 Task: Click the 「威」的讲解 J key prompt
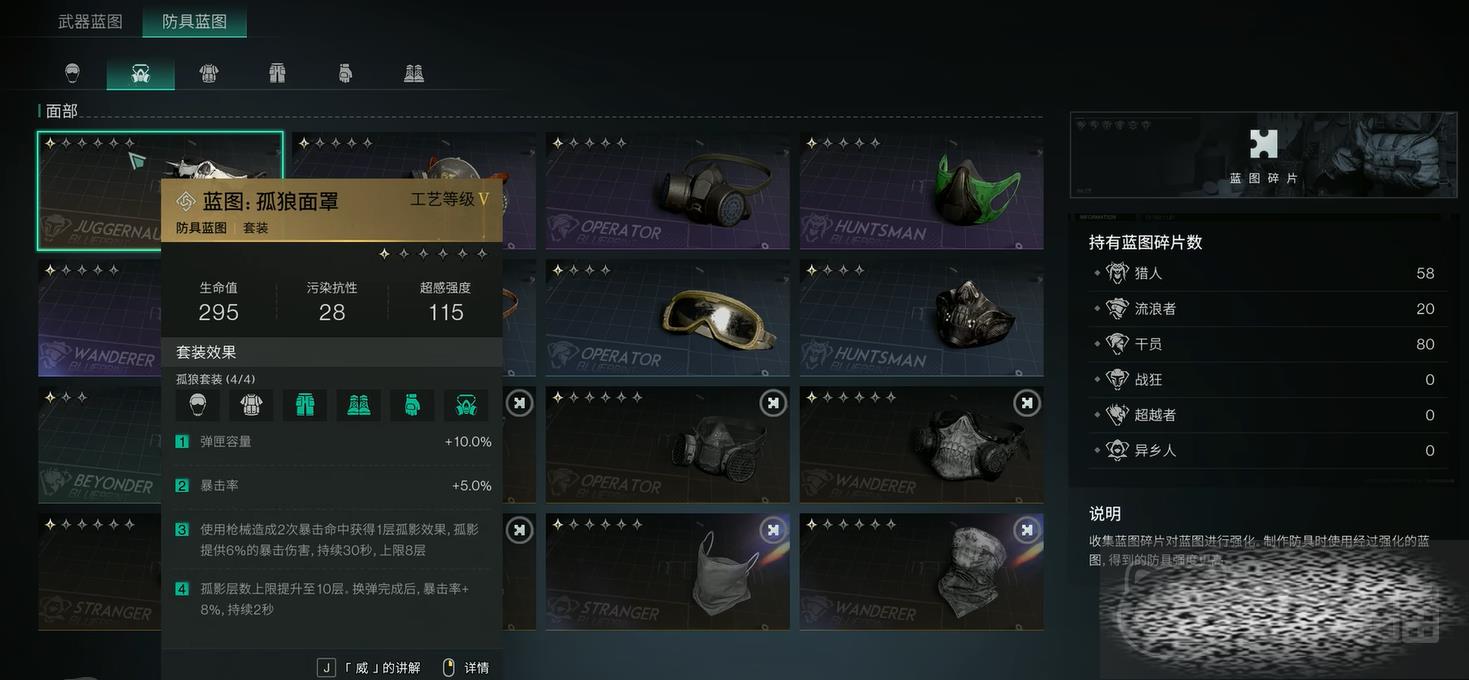(x=369, y=667)
